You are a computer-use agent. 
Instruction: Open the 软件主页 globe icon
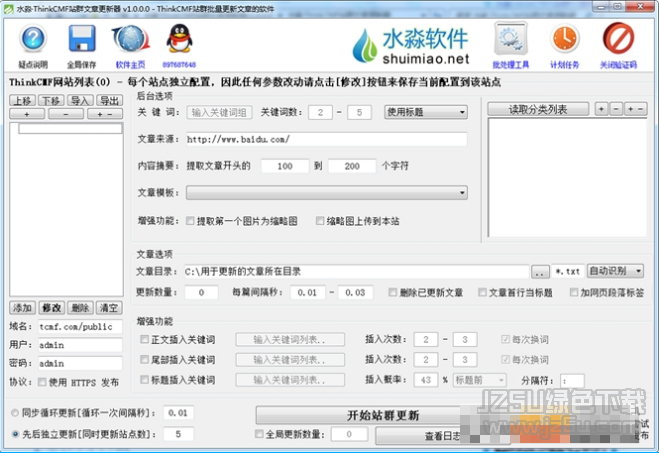click(130, 39)
